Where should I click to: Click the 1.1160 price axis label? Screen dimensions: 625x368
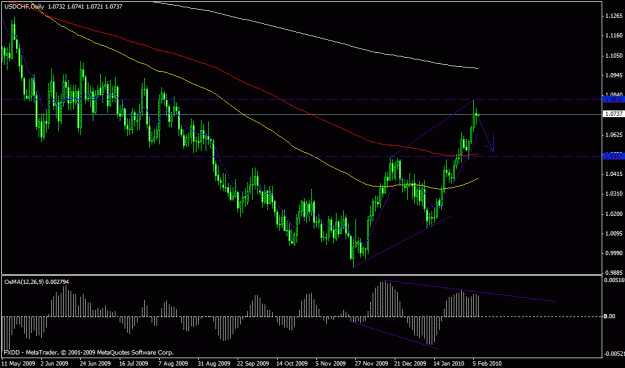coord(614,36)
